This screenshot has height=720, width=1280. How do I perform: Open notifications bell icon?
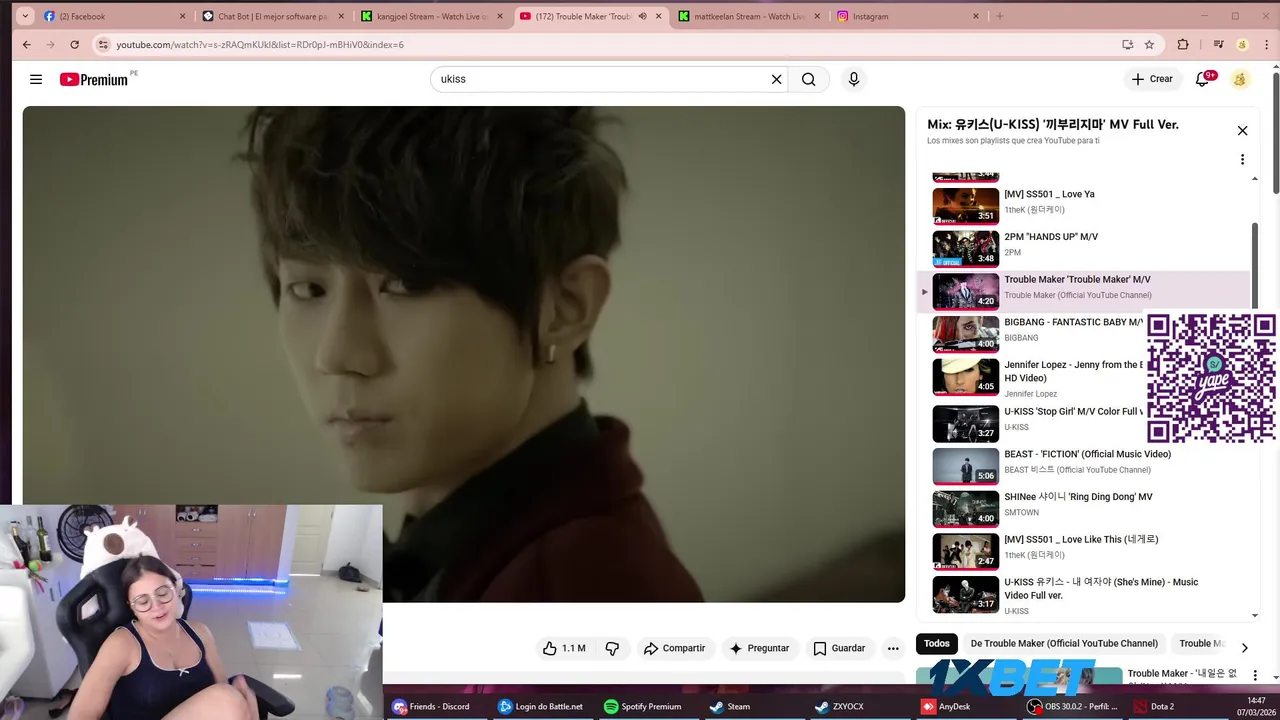pyautogui.click(x=1203, y=79)
